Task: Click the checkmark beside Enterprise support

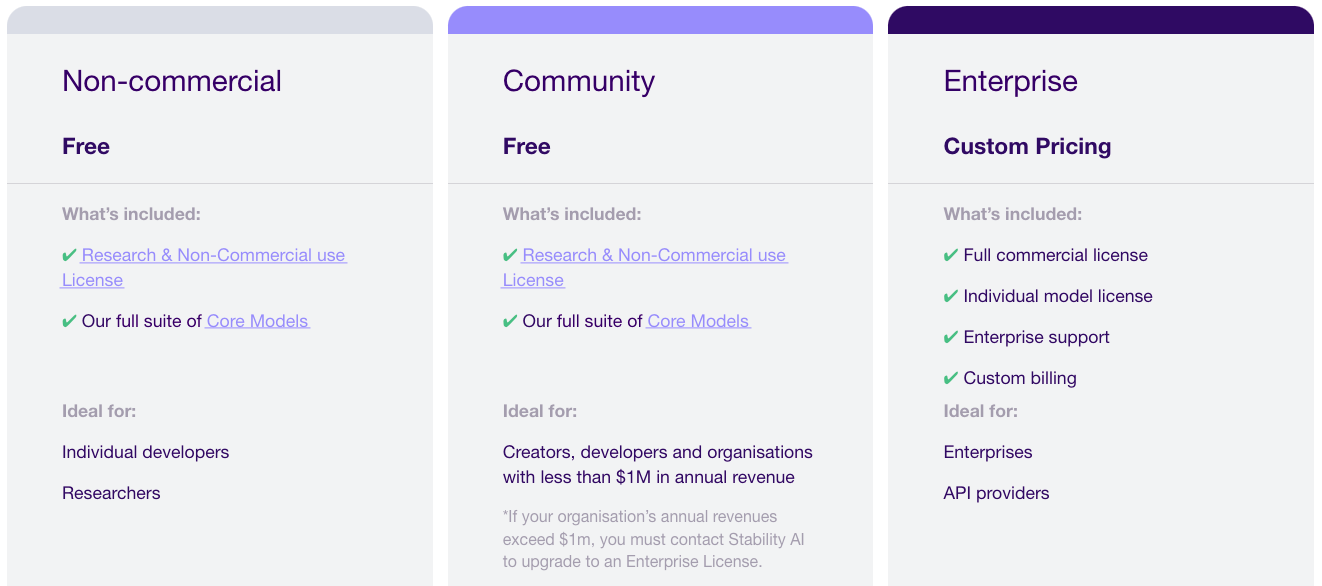Action: (951, 338)
